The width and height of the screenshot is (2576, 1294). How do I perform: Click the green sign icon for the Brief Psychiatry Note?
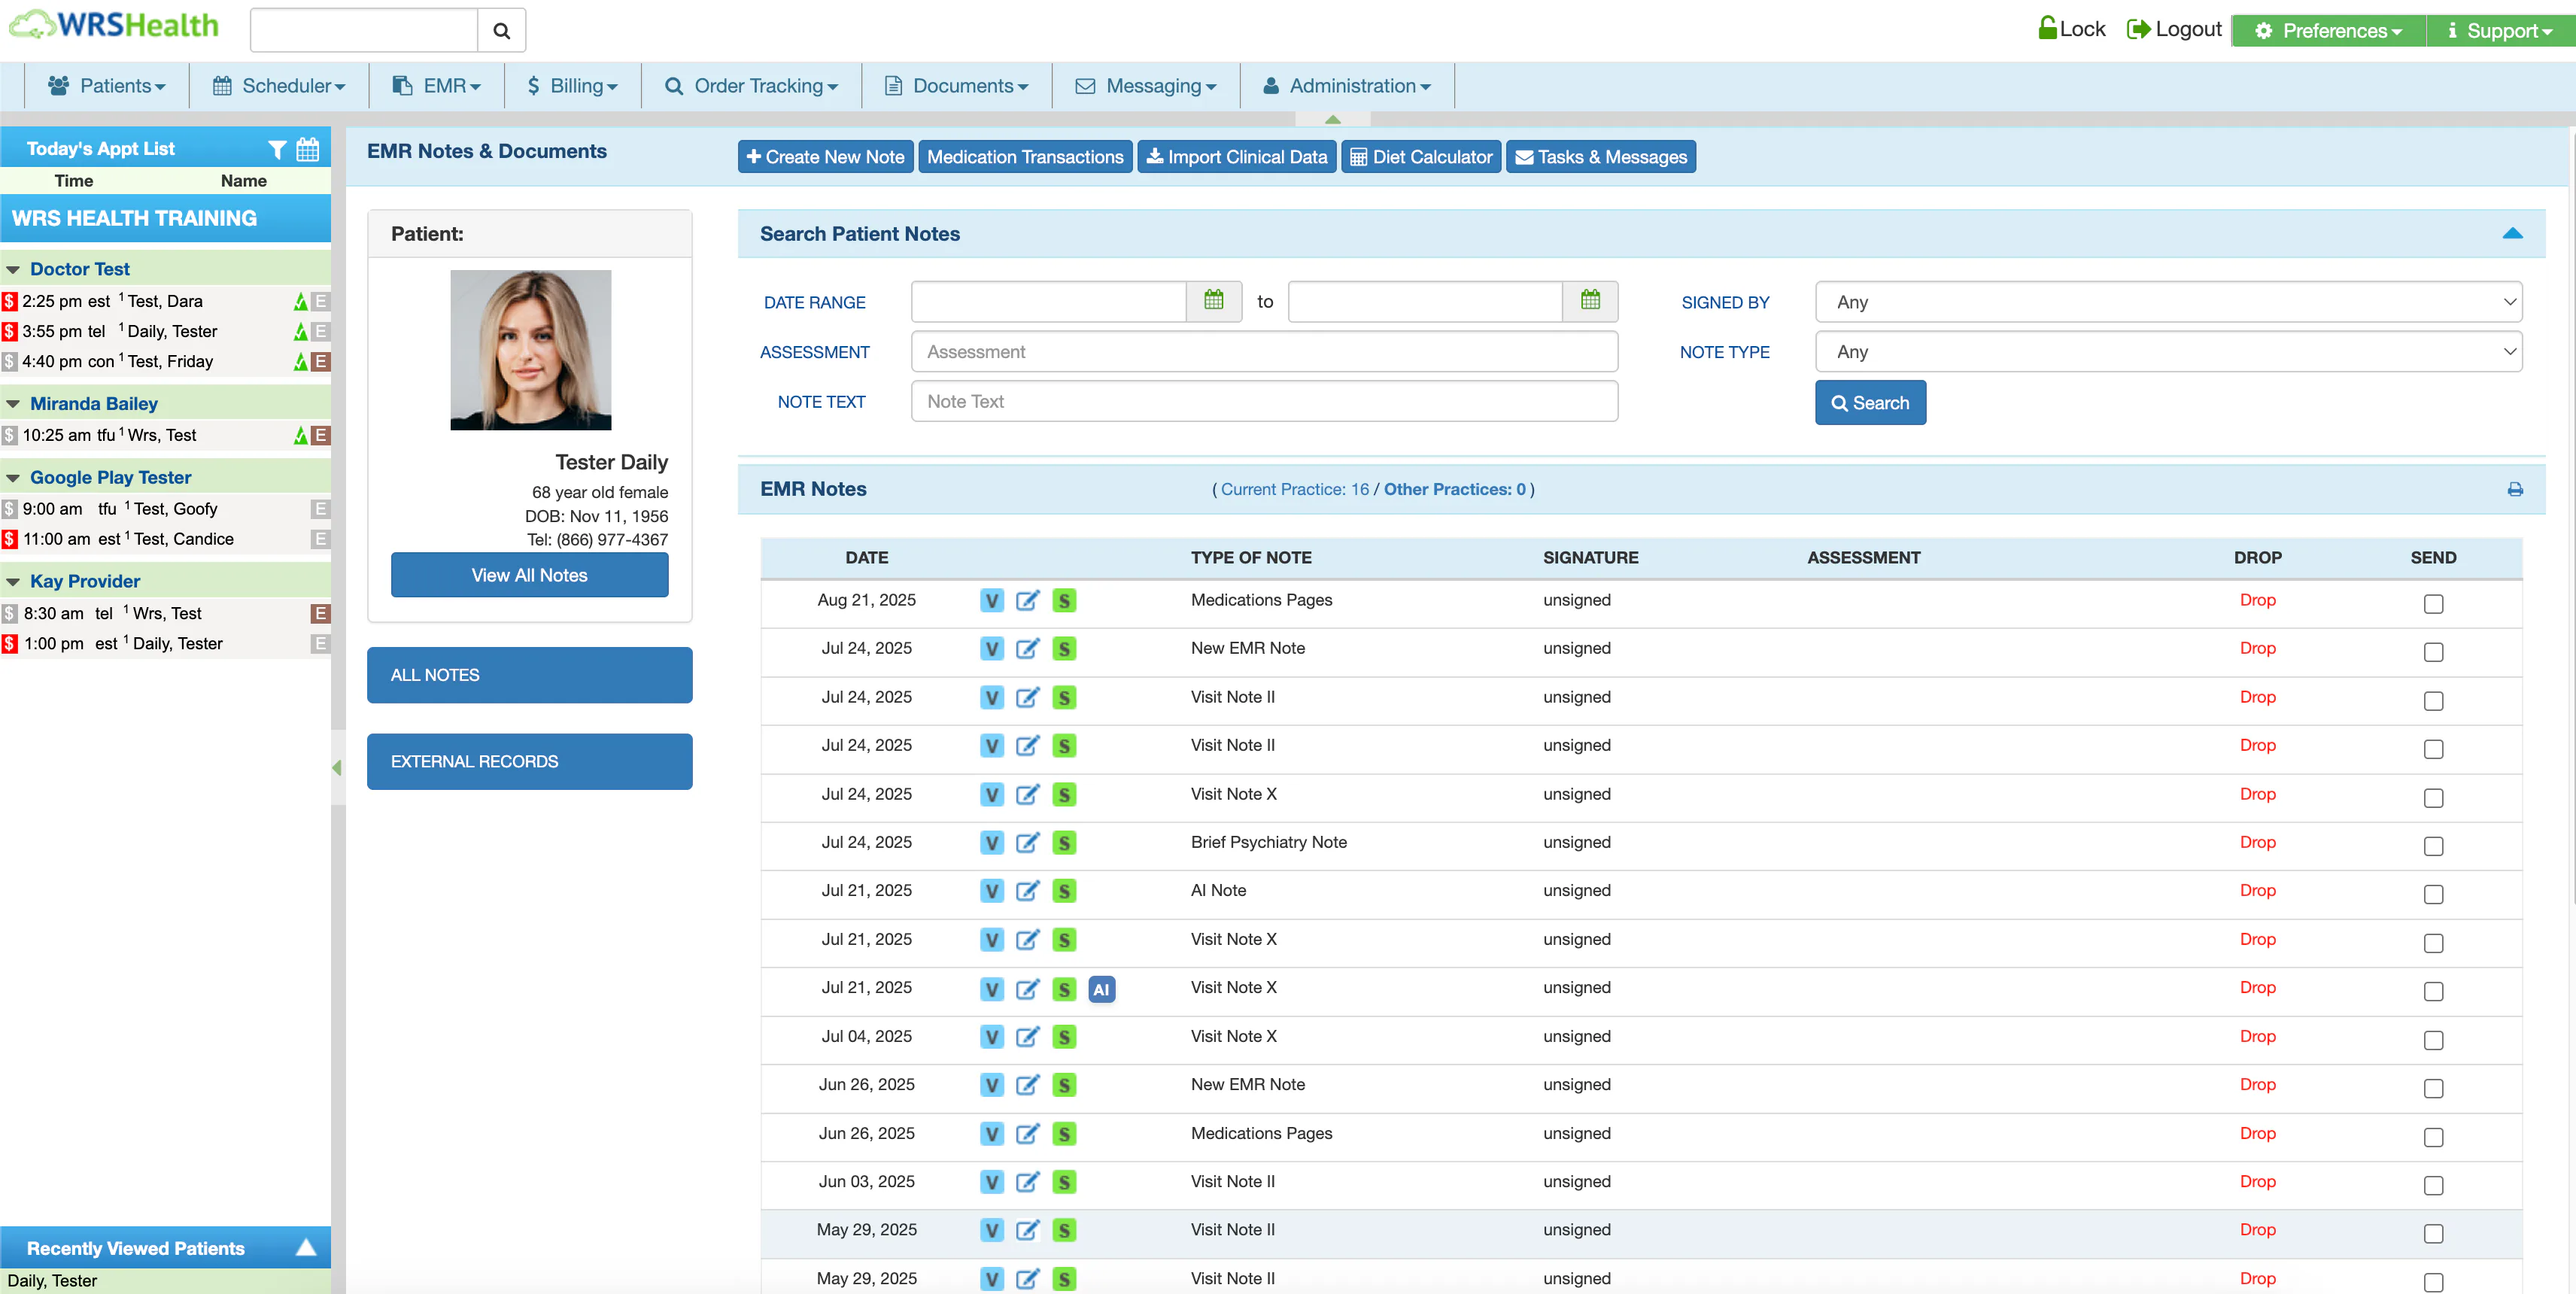[x=1064, y=843]
